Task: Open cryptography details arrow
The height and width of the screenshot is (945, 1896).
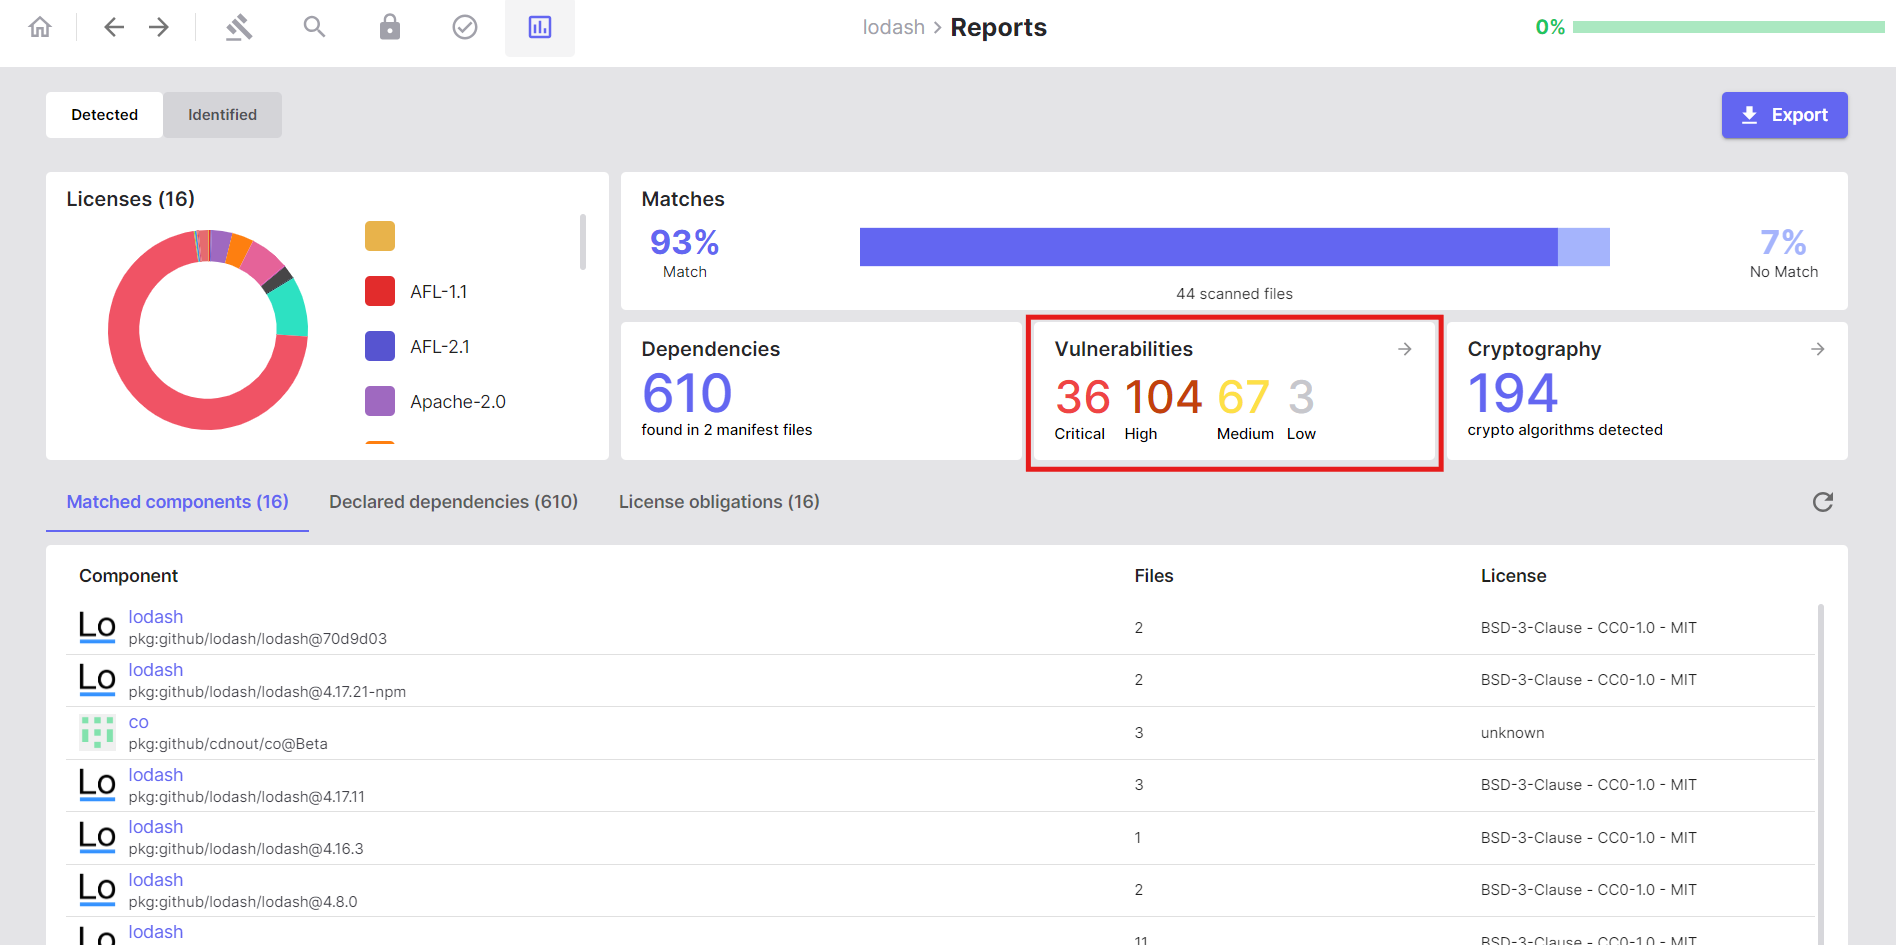Action: pos(1818,349)
